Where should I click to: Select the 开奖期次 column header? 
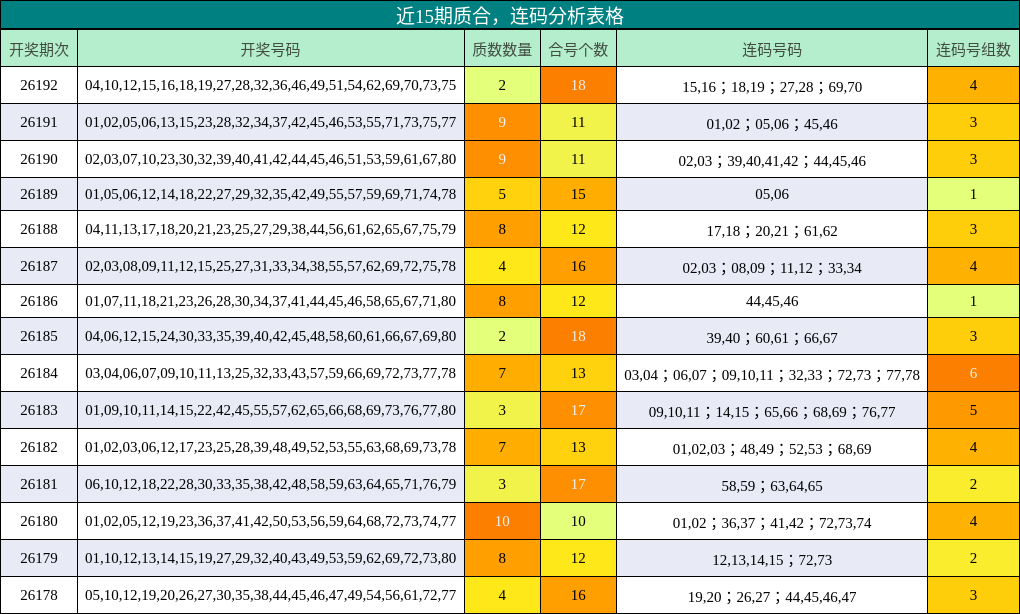point(39,49)
